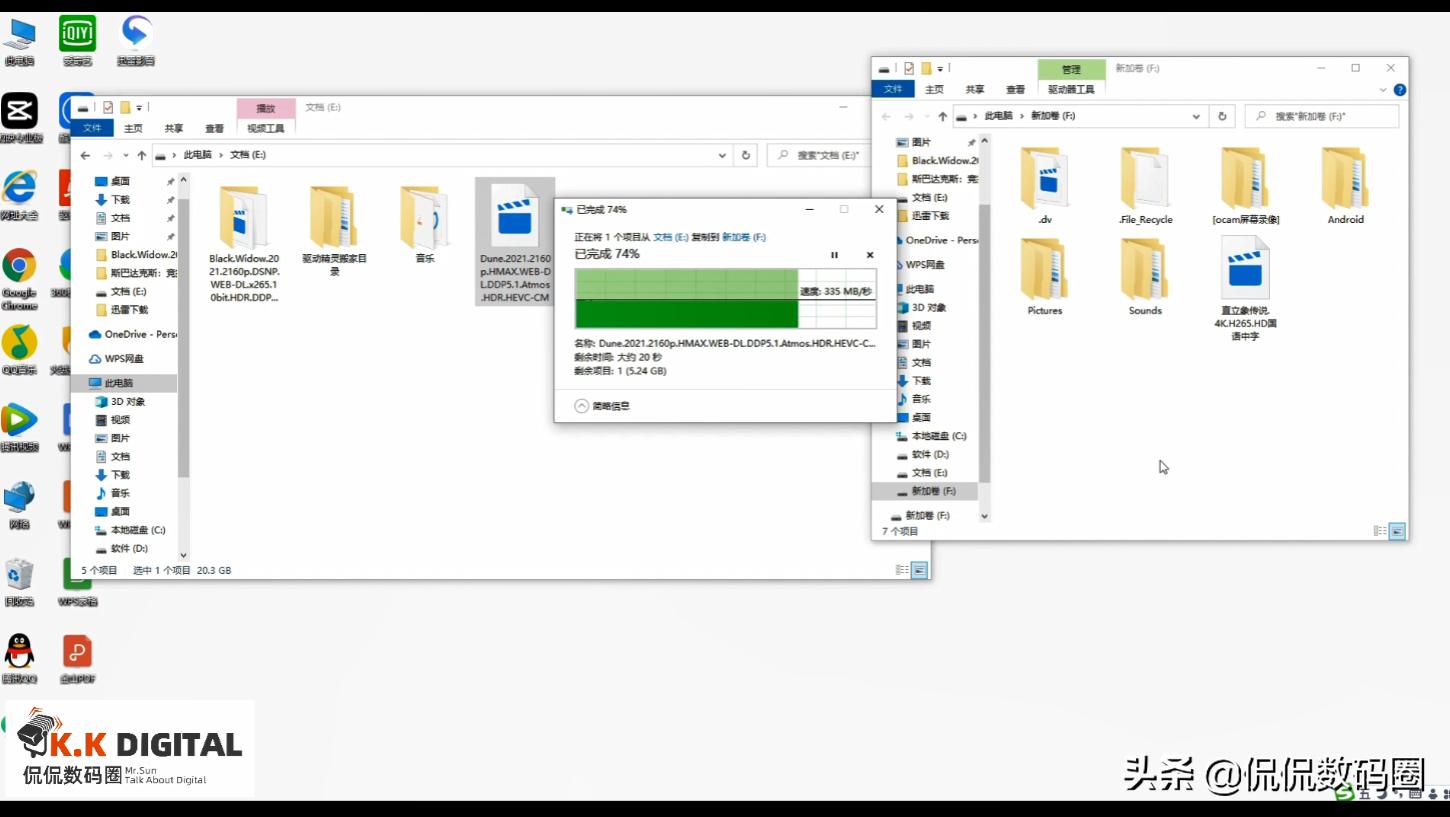Pause the file copy operation
Screen dimensions: 1450x817
click(834, 255)
